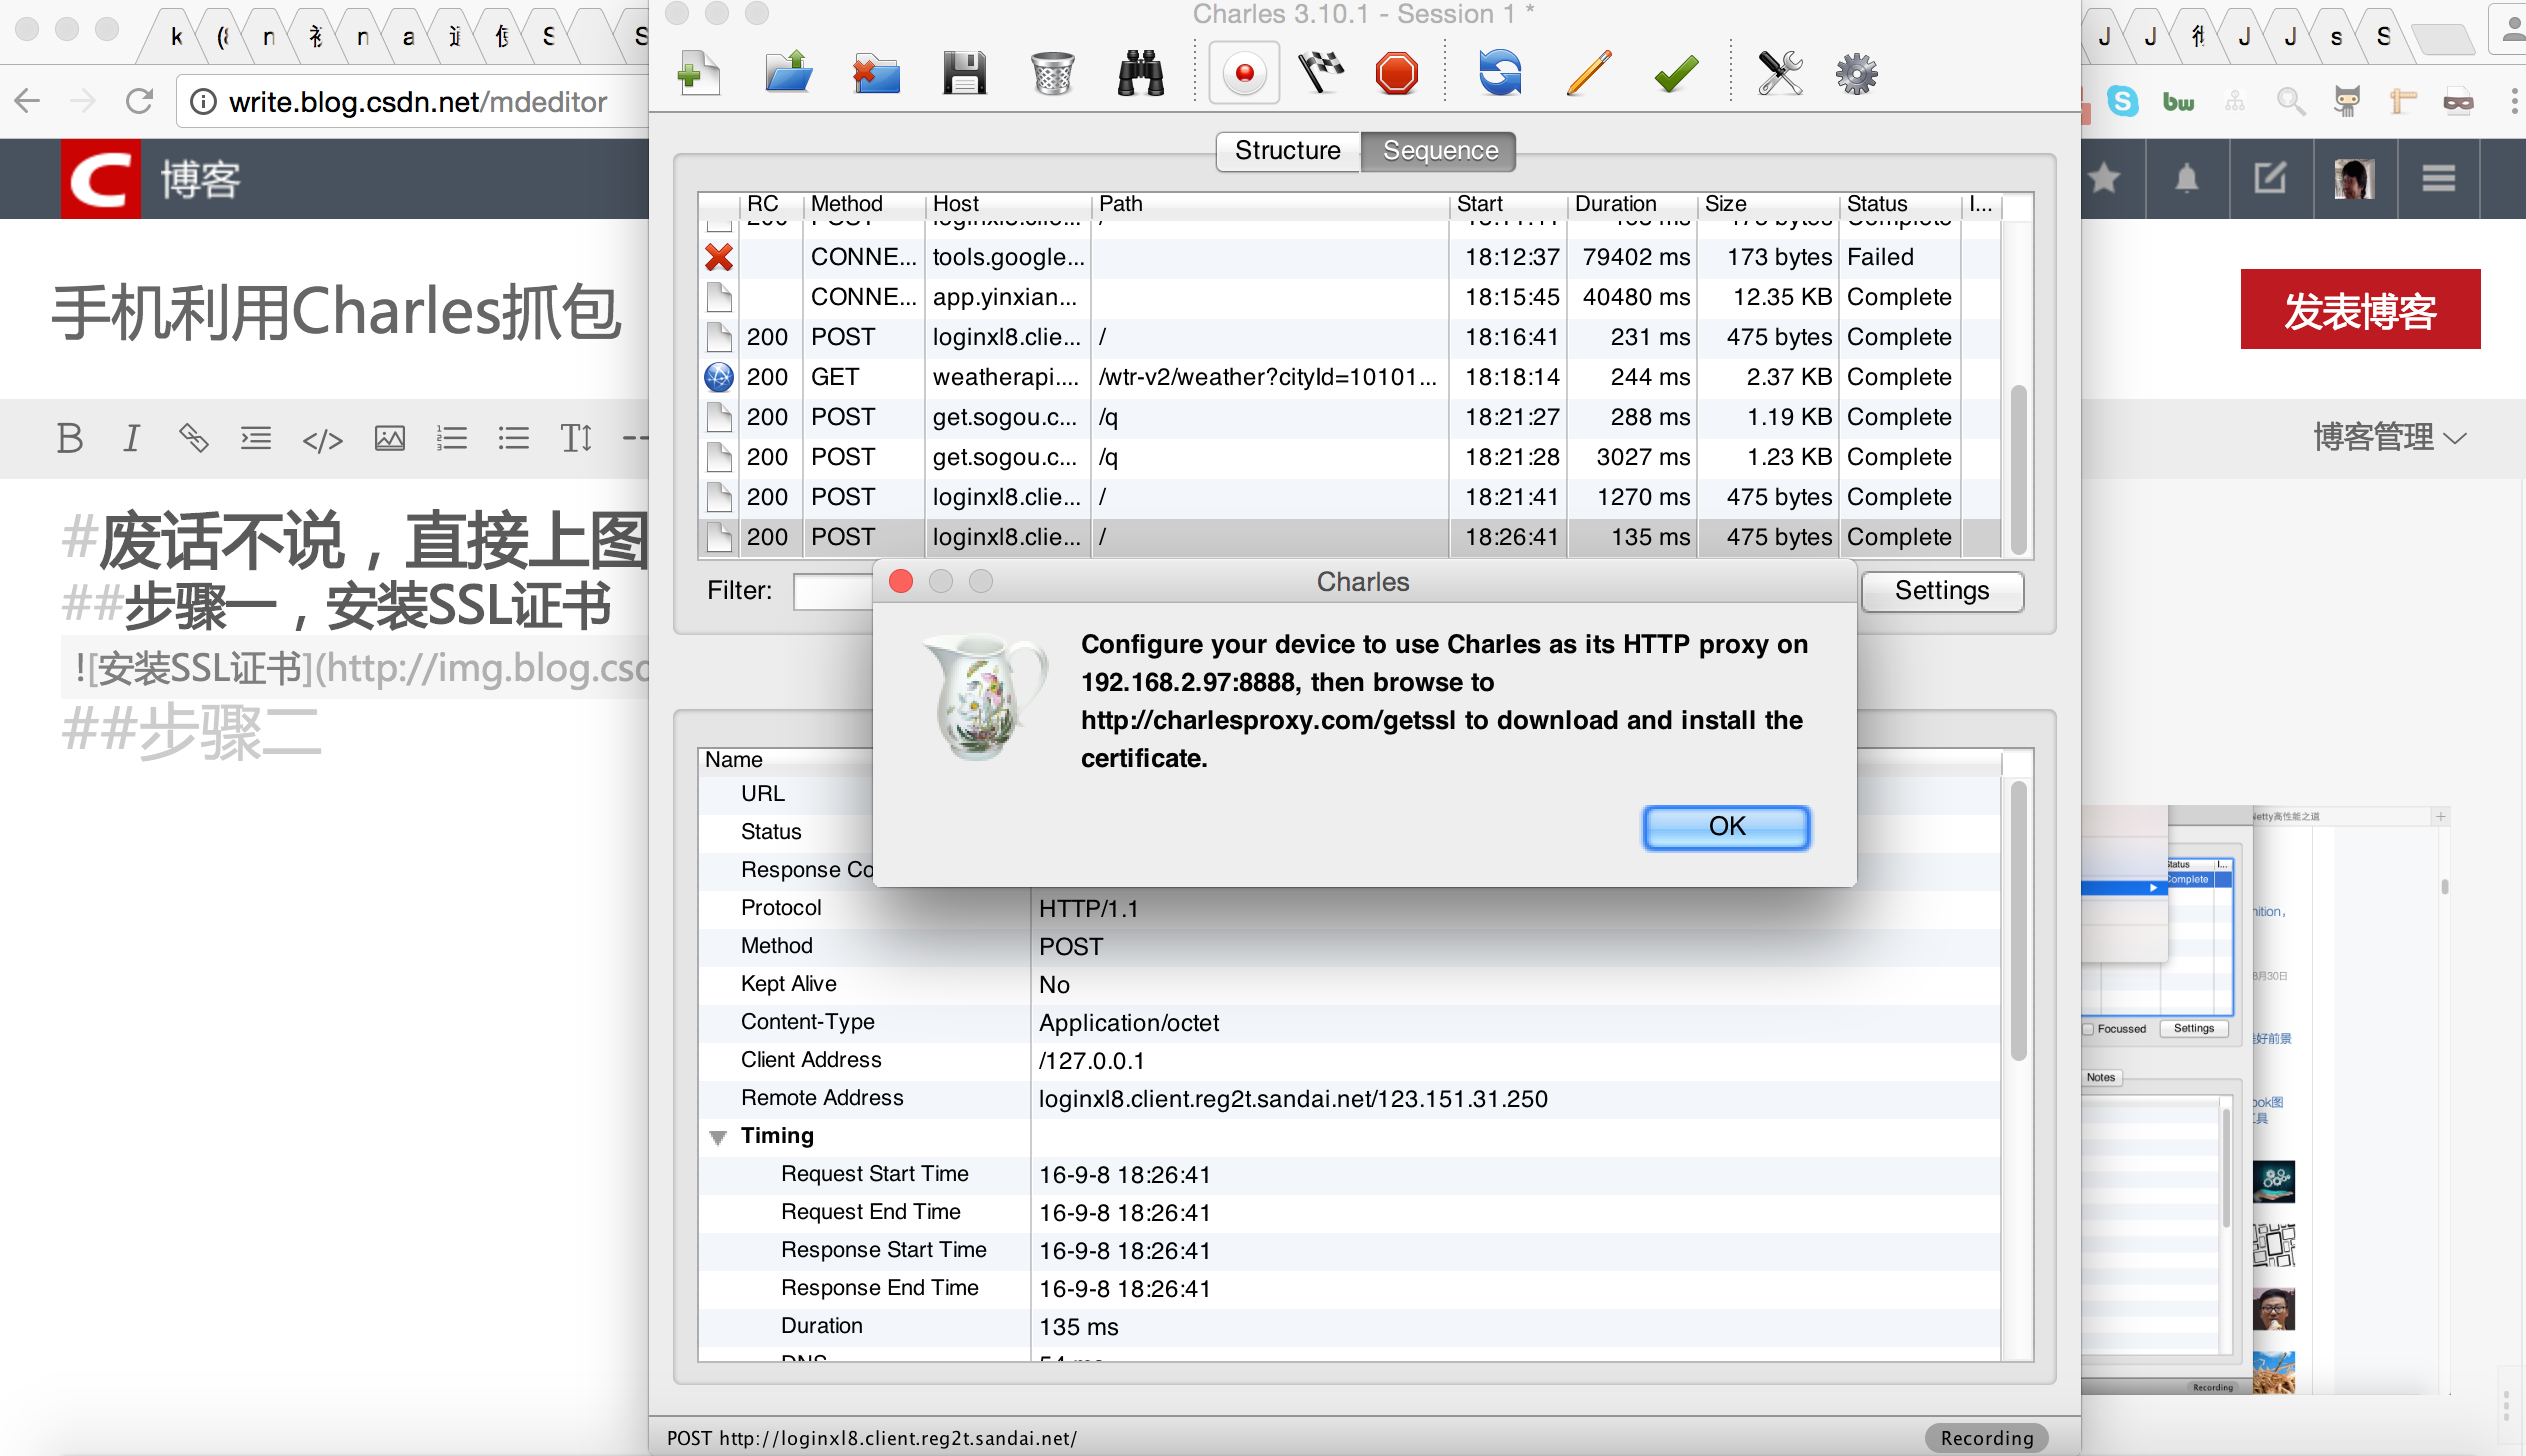Screen dimensions: 2526x1456
Task: Select the weatherapi GET request row
Action: click(x=1350, y=378)
